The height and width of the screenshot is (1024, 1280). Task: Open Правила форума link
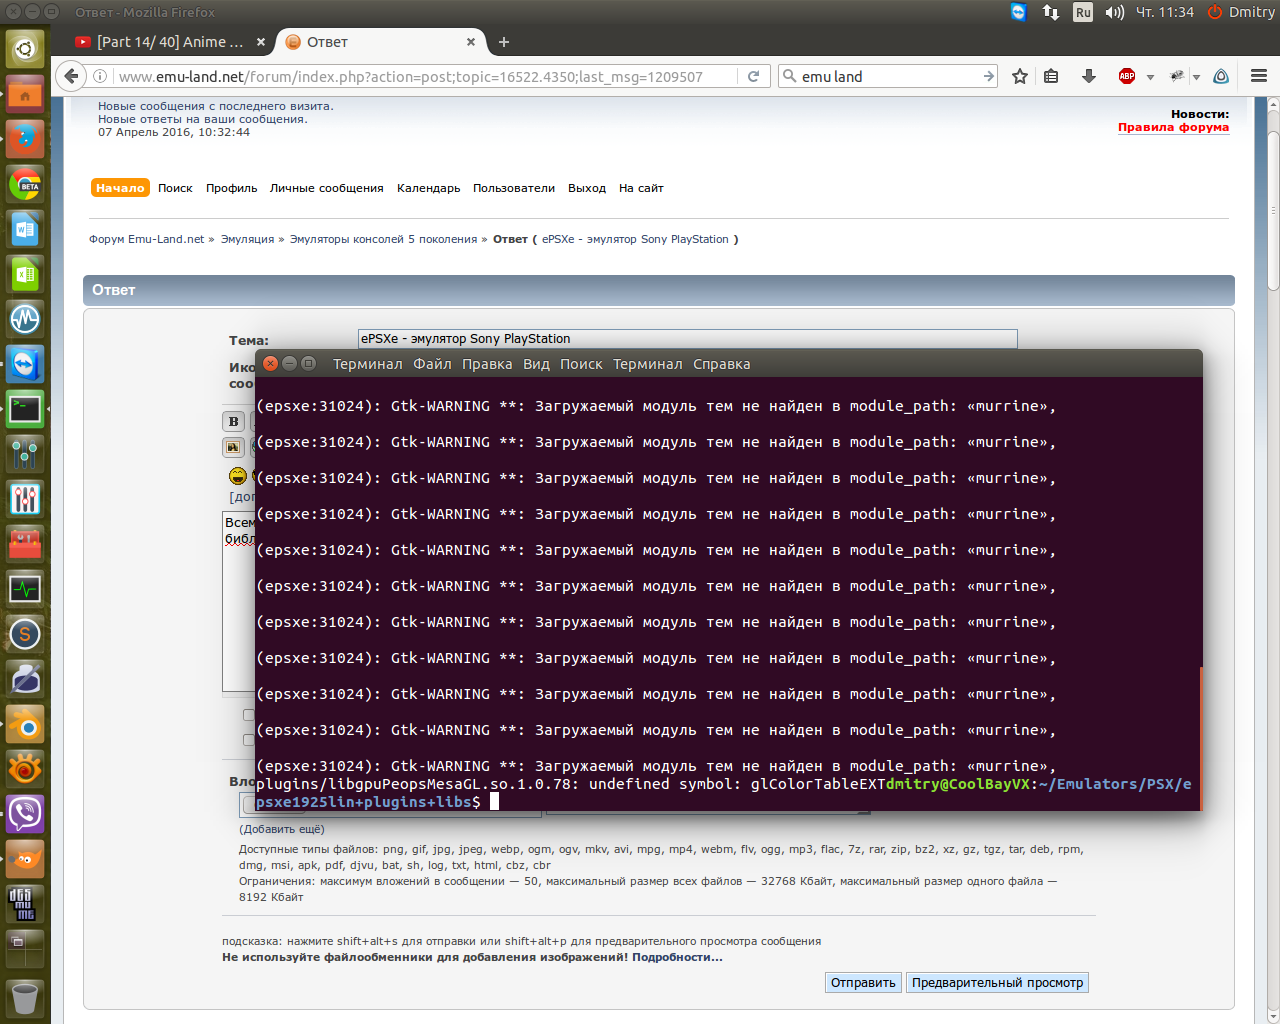point(1173,127)
